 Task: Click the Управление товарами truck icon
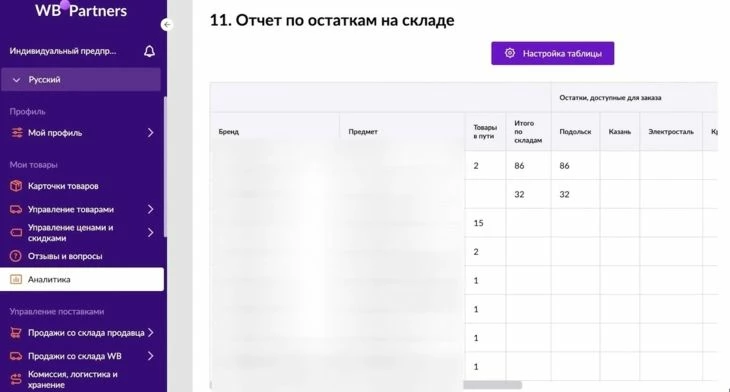click(16, 209)
